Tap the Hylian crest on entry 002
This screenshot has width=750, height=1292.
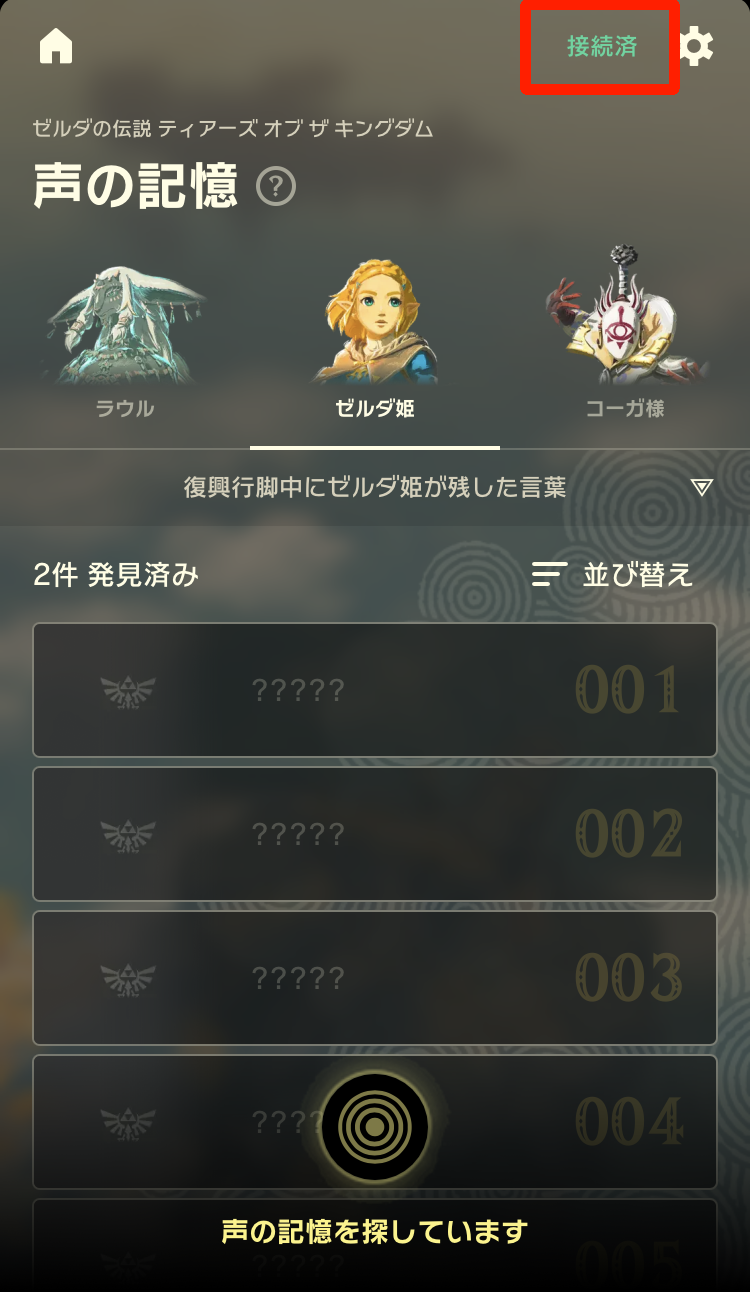click(x=129, y=834)
